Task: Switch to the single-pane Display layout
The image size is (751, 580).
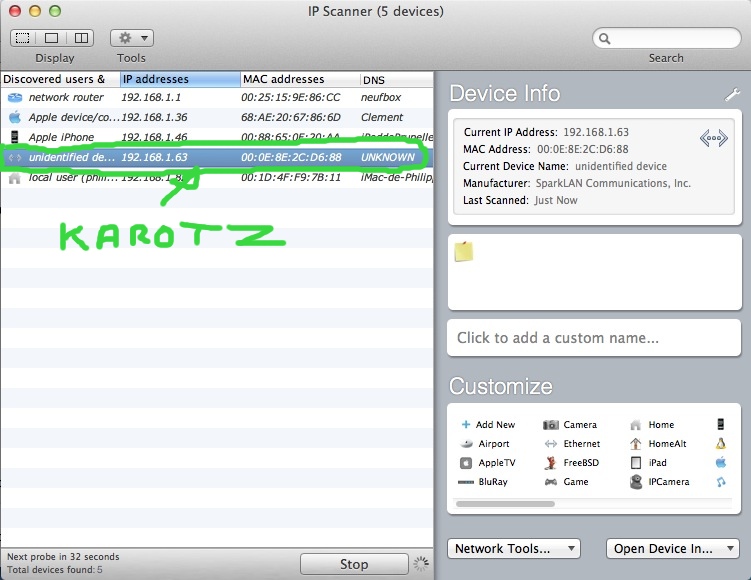Action: tap(51, 38)
